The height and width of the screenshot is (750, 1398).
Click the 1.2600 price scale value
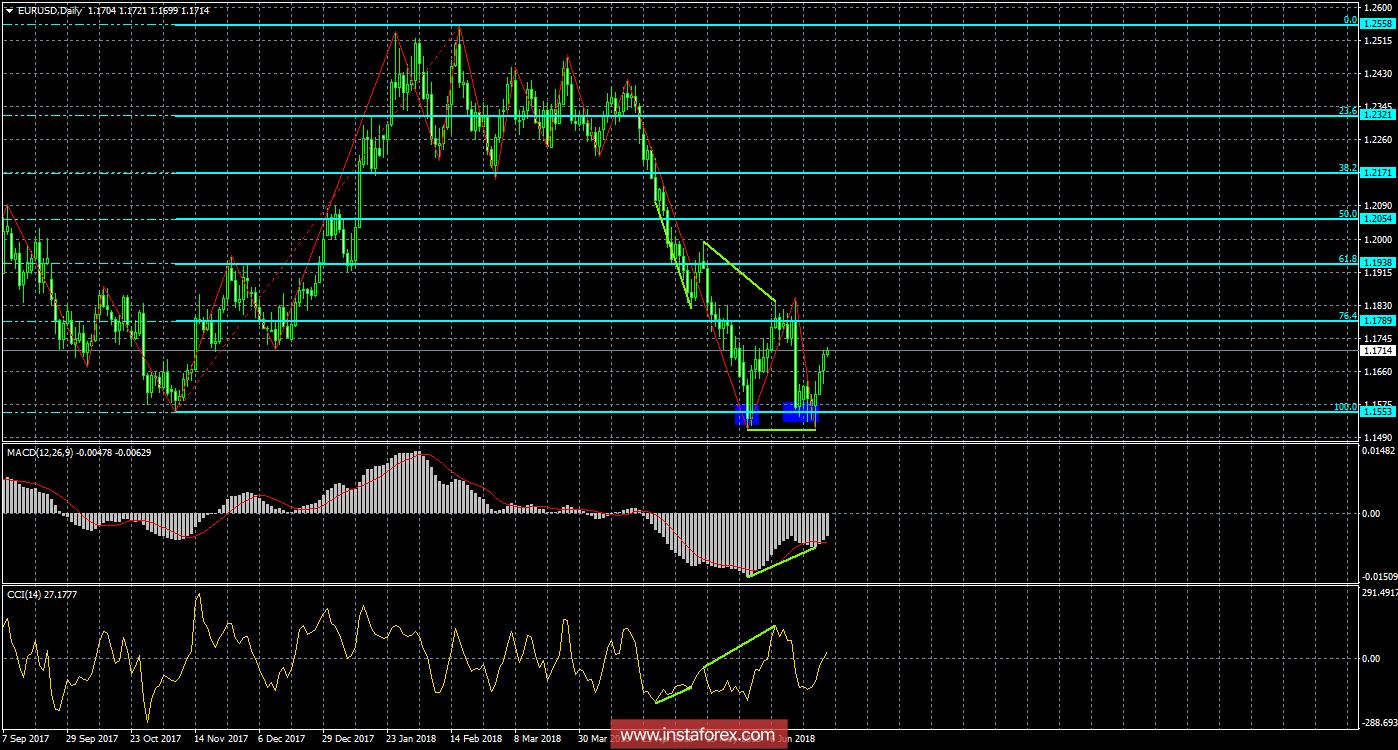click(x=1378, y=8)
